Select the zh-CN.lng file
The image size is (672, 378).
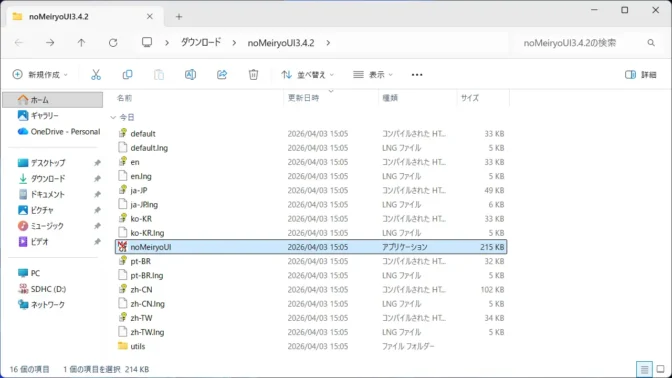pos(311,303)
